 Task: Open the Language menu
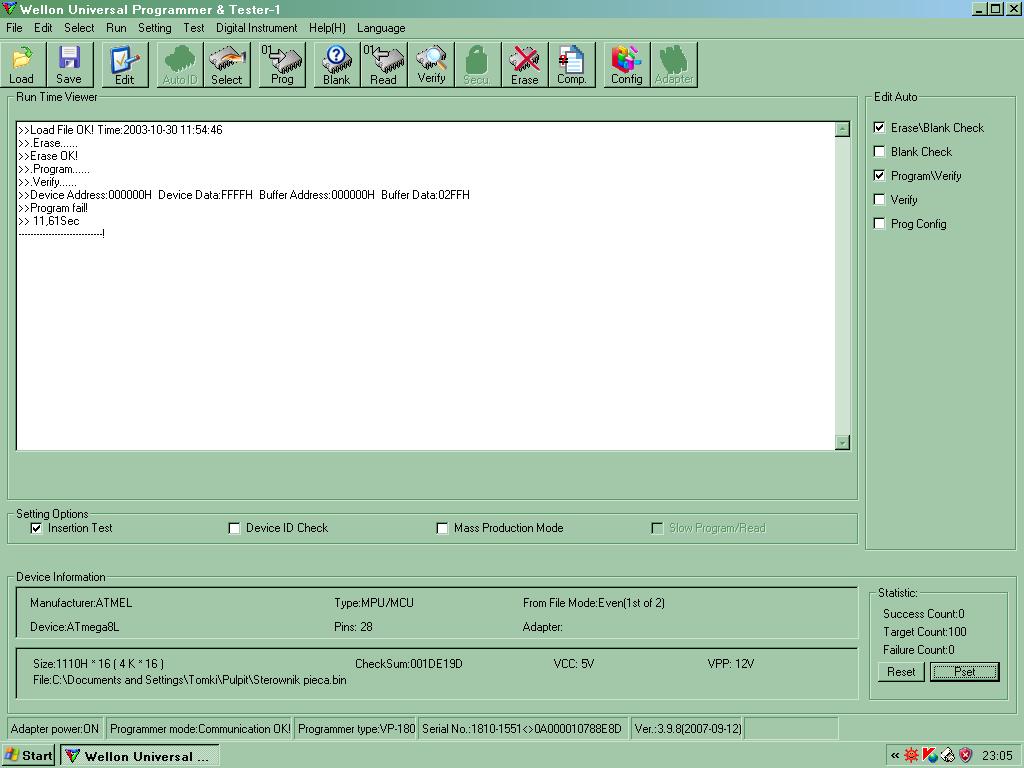(381, 28)
